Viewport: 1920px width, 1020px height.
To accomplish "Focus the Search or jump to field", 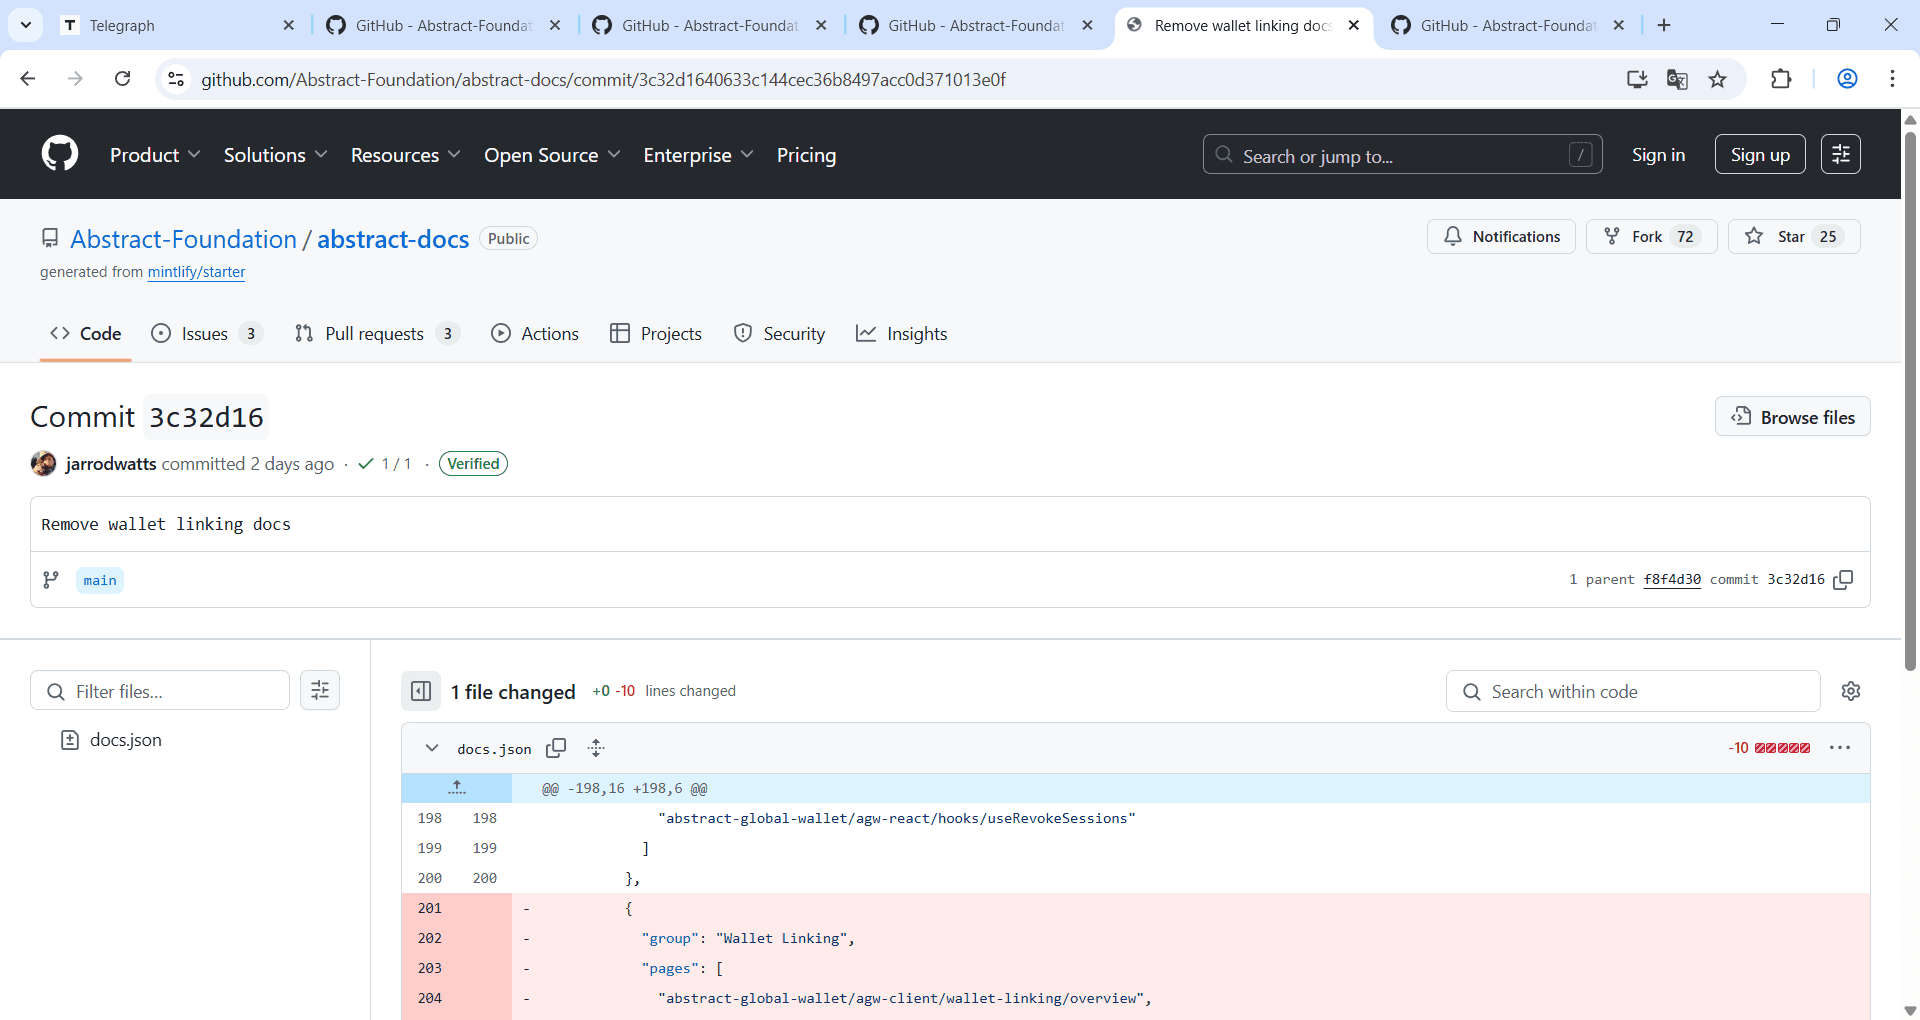I will point(1402,155).
